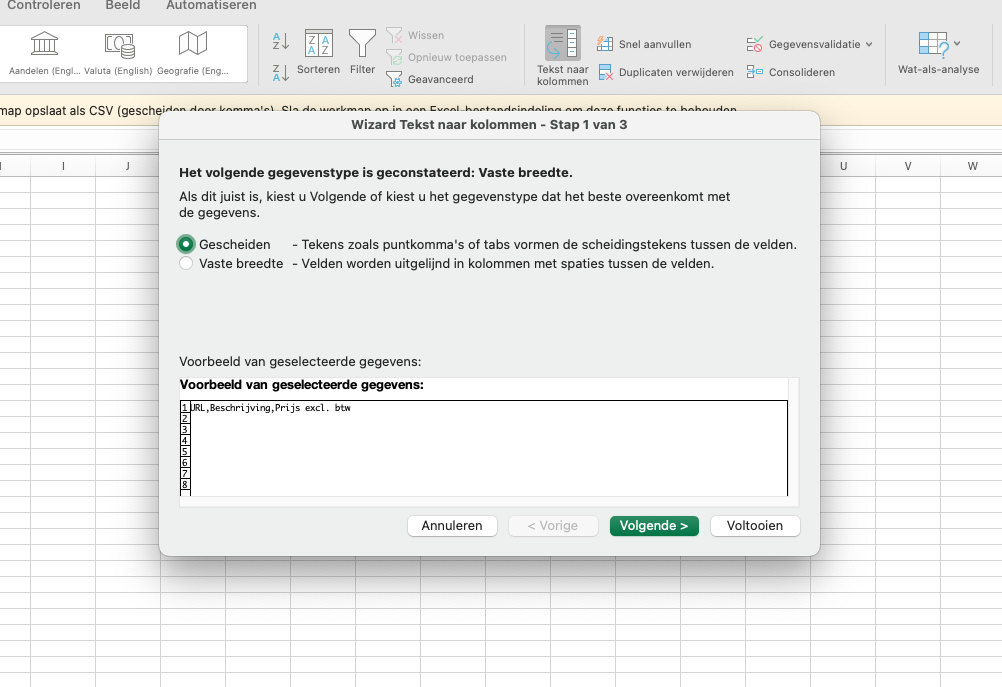Image resolution: width=1002 pixels, height=687 pixels.
Task: Click preview scrollbar on right side
Action: point(793,437)
